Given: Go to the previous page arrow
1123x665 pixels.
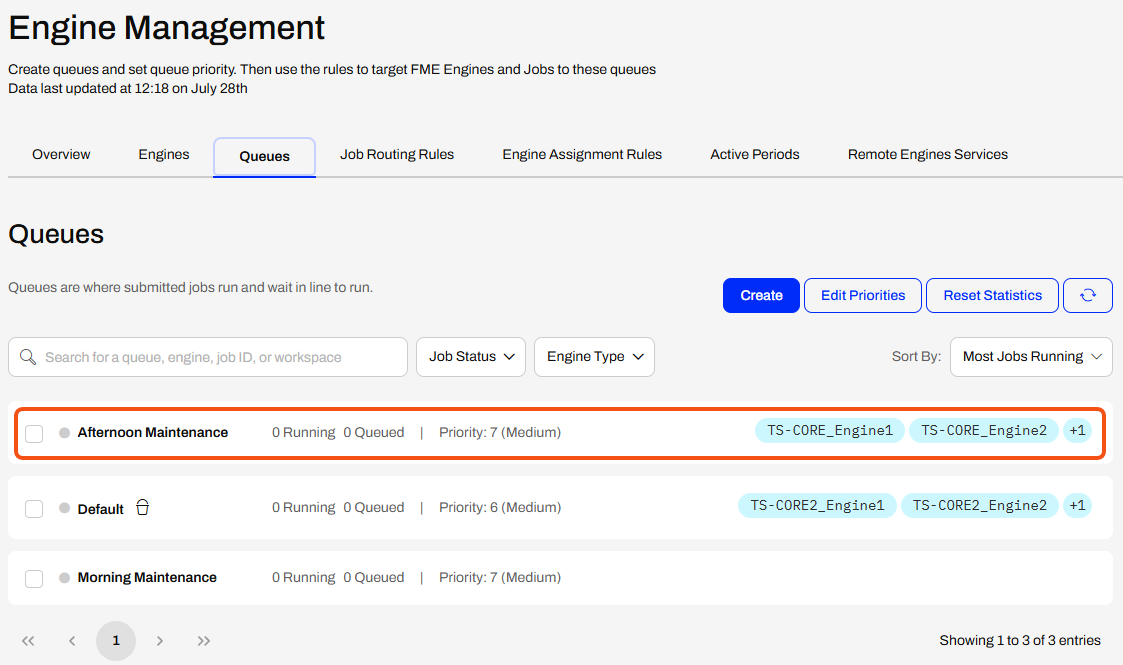Looking at the screenshot, I should [72, 641].
